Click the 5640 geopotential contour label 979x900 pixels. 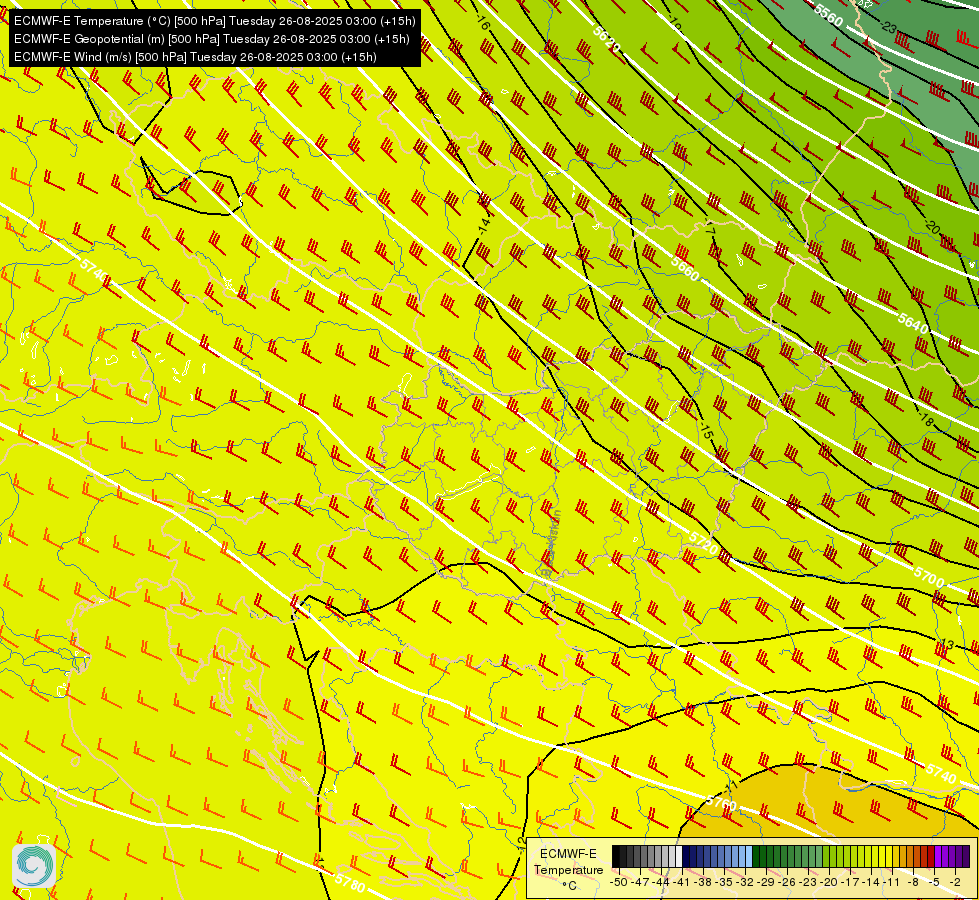click(913, 322)
